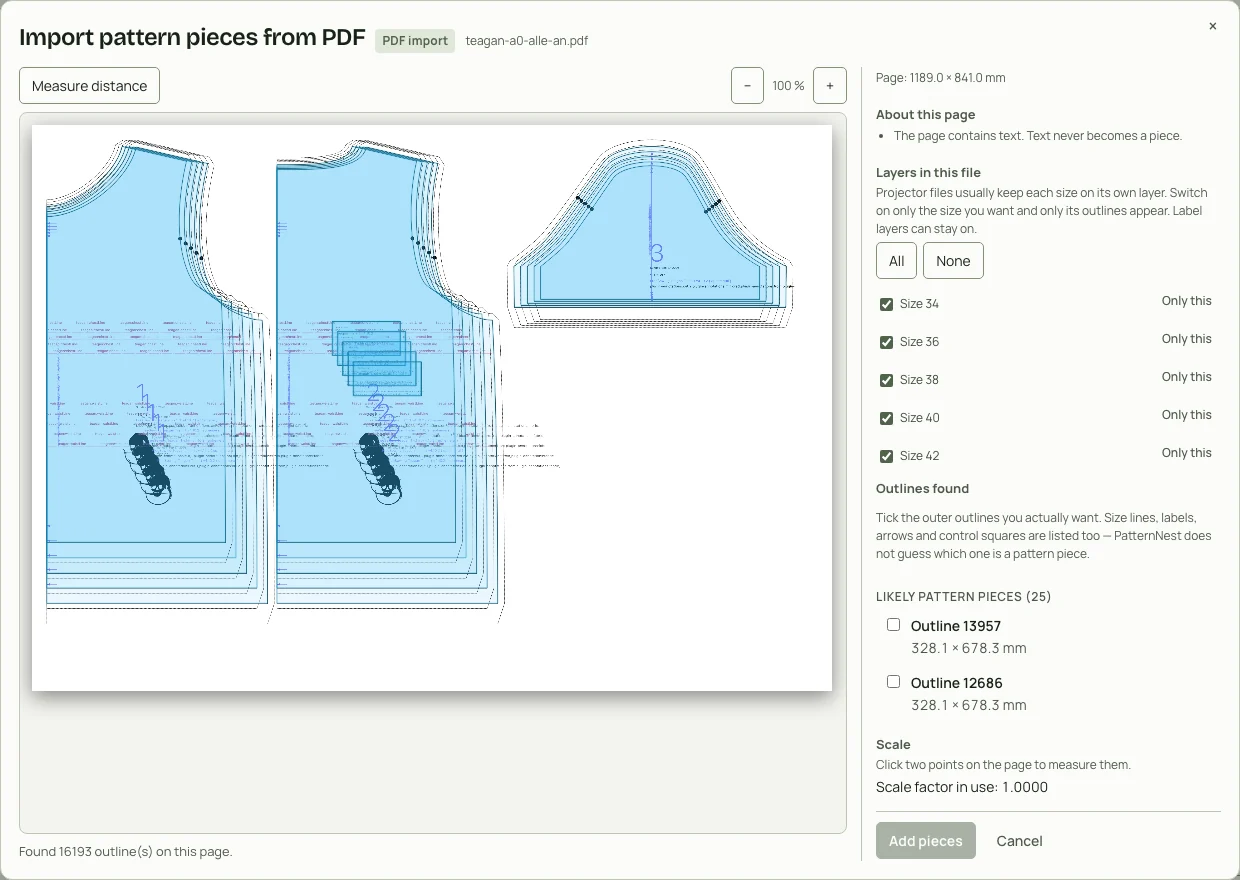
Task: Show only the Size 36 layer
Action: point(1186,339)
